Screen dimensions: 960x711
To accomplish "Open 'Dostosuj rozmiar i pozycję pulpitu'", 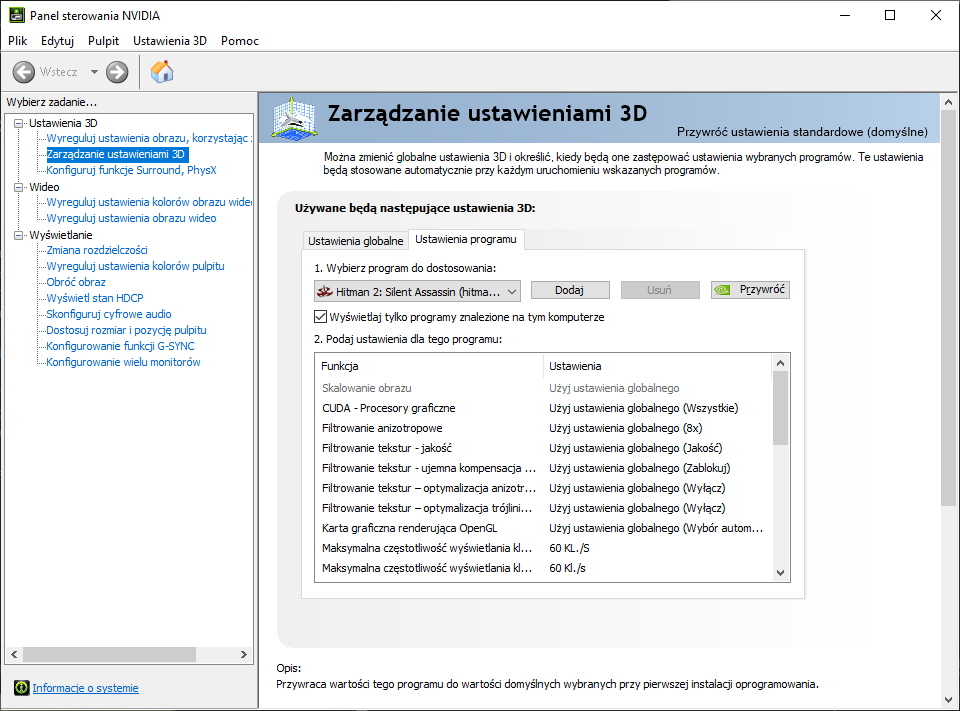I will pyautogui.click(x=127, y=329).
